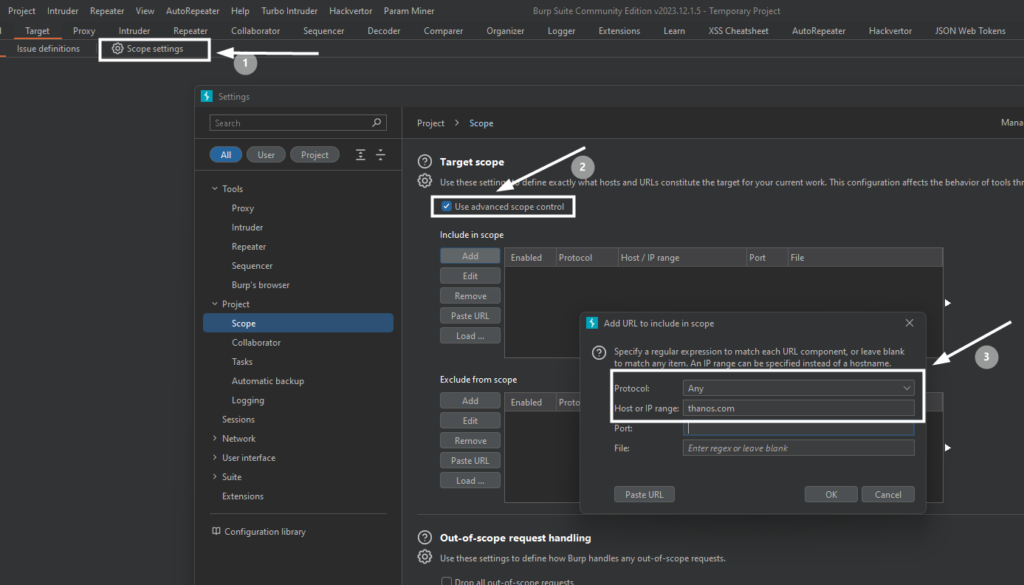
Task: Click Paste URL in the Add URL dialog
Action: tap(644, 494)
